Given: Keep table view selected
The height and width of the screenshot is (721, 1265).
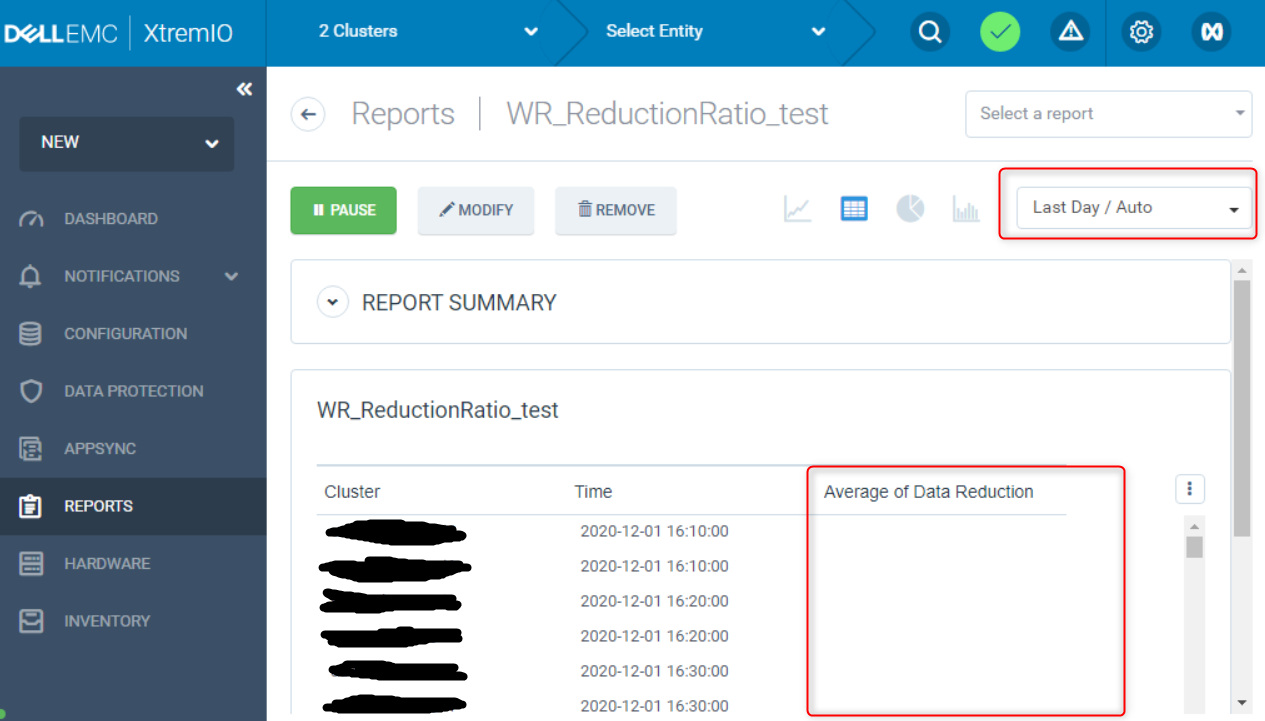Looking at the screenshot, I should pos(853,209).
